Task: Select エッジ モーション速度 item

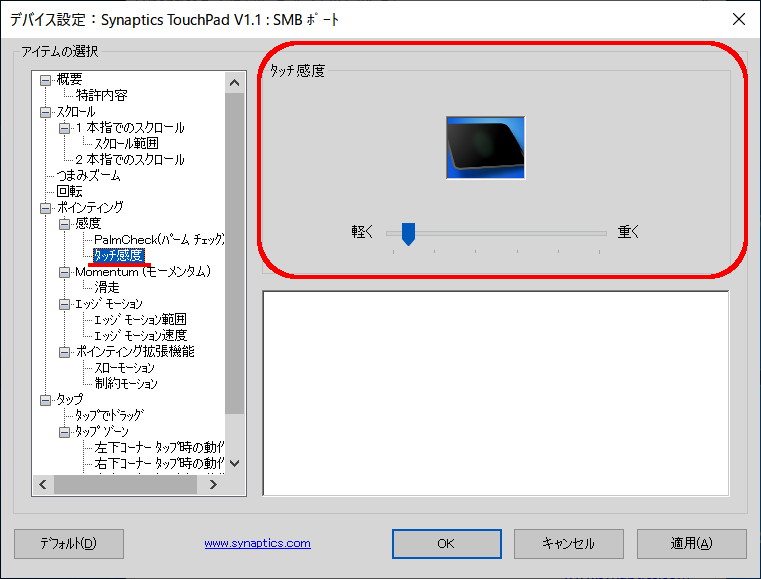Action: click(140, 335)
